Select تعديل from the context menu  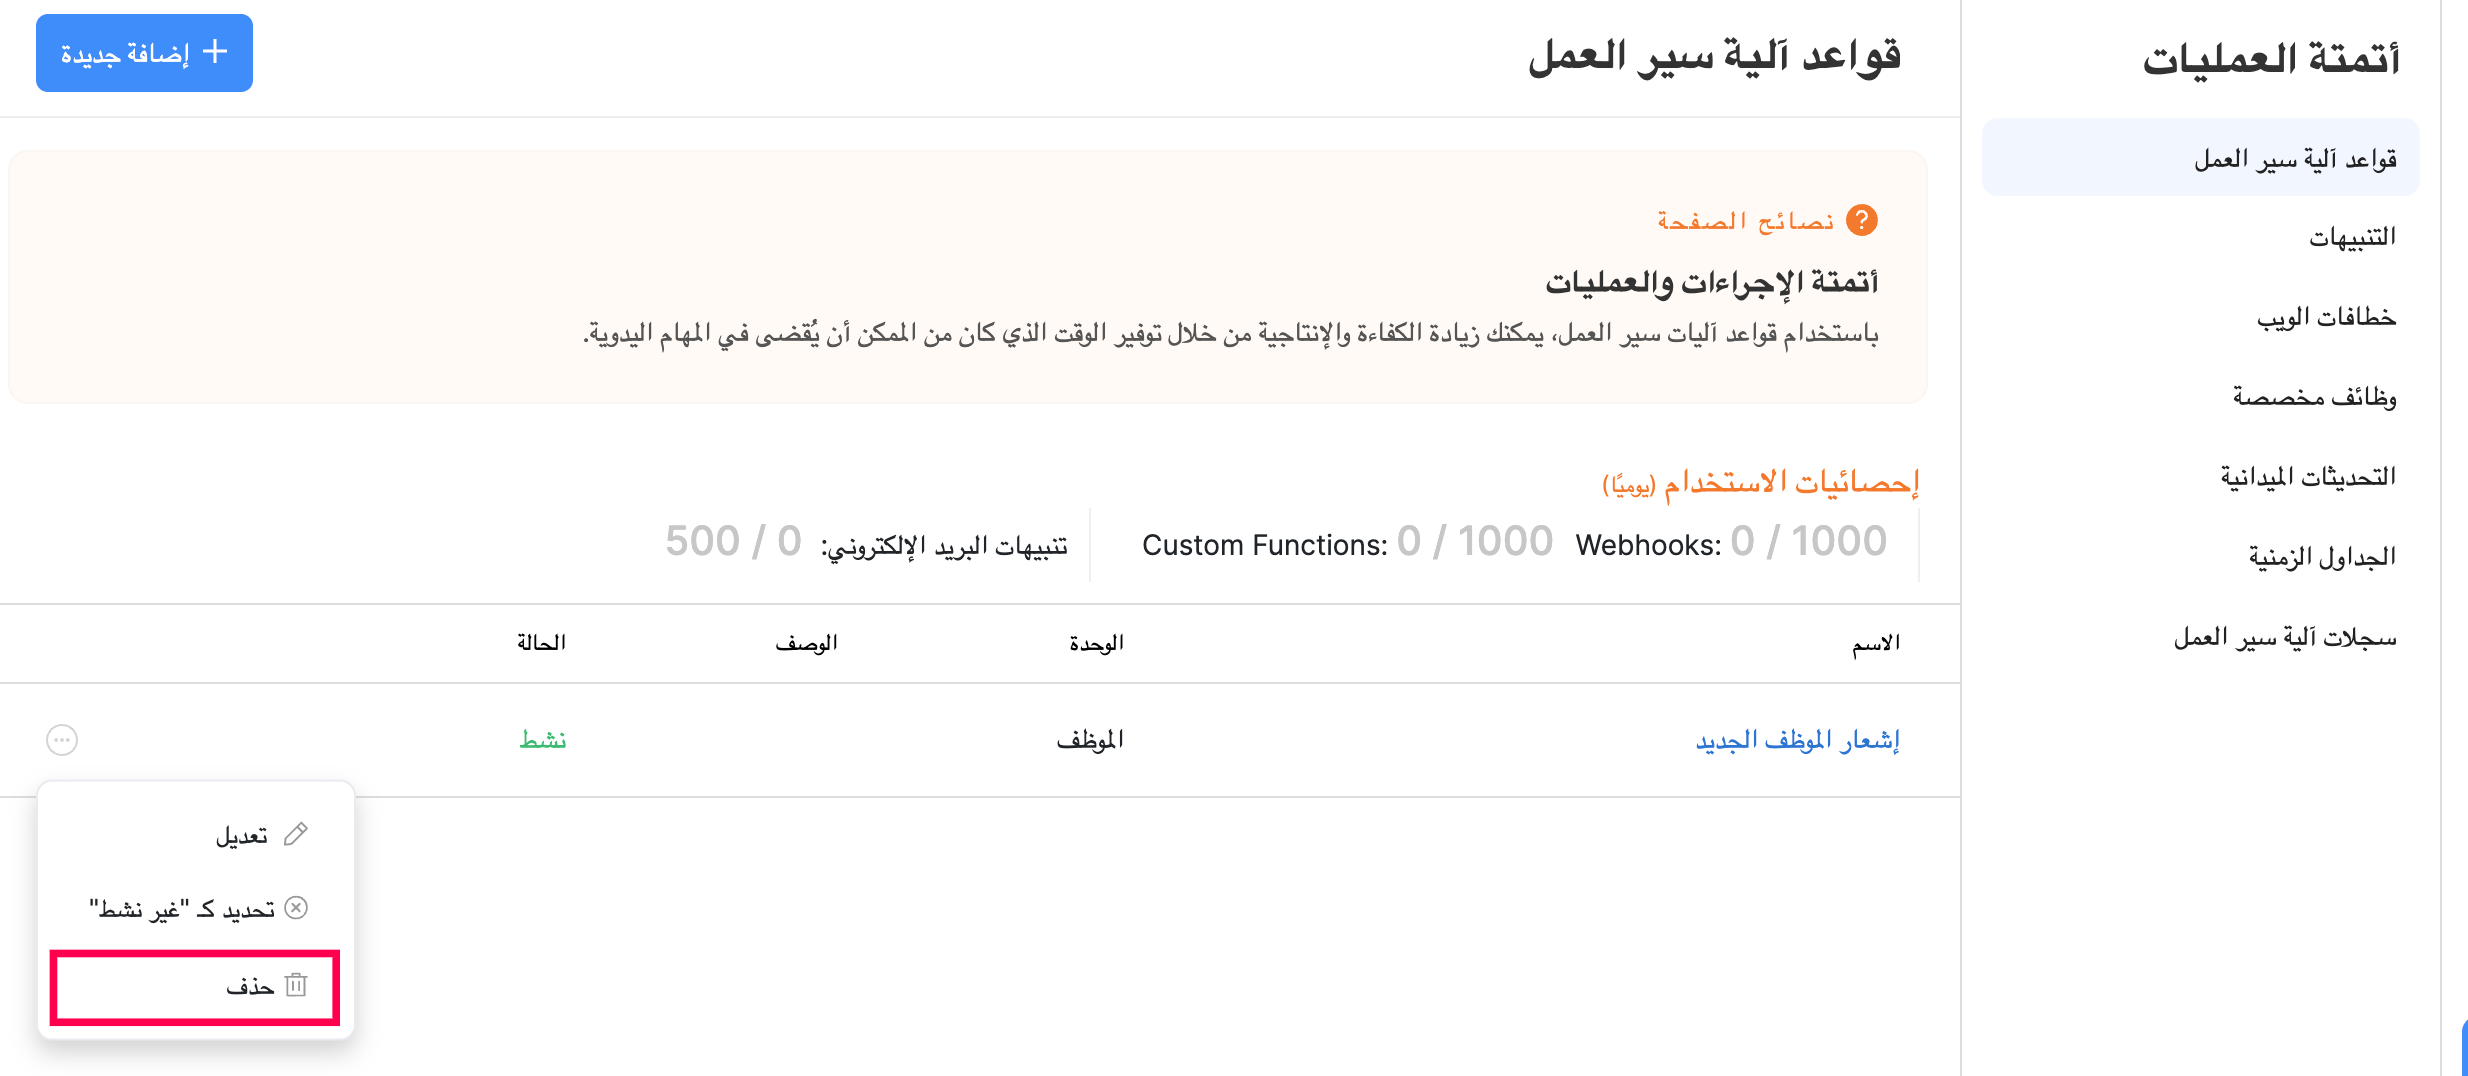pyautogui.click(x=242, y=835)
